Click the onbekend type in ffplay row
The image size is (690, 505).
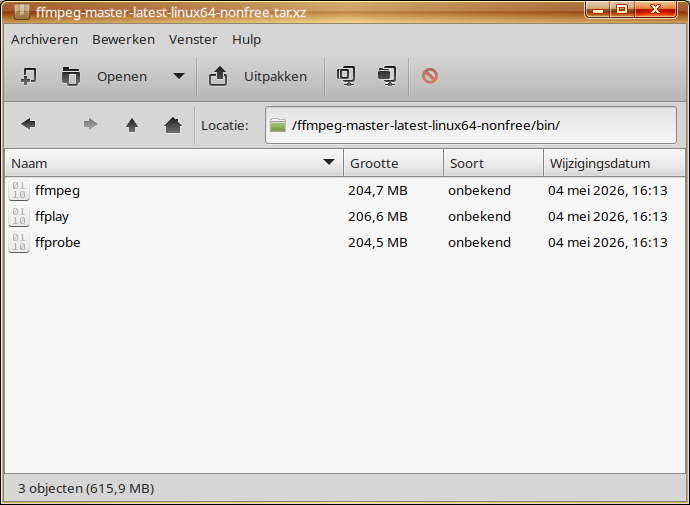(479, 216)
